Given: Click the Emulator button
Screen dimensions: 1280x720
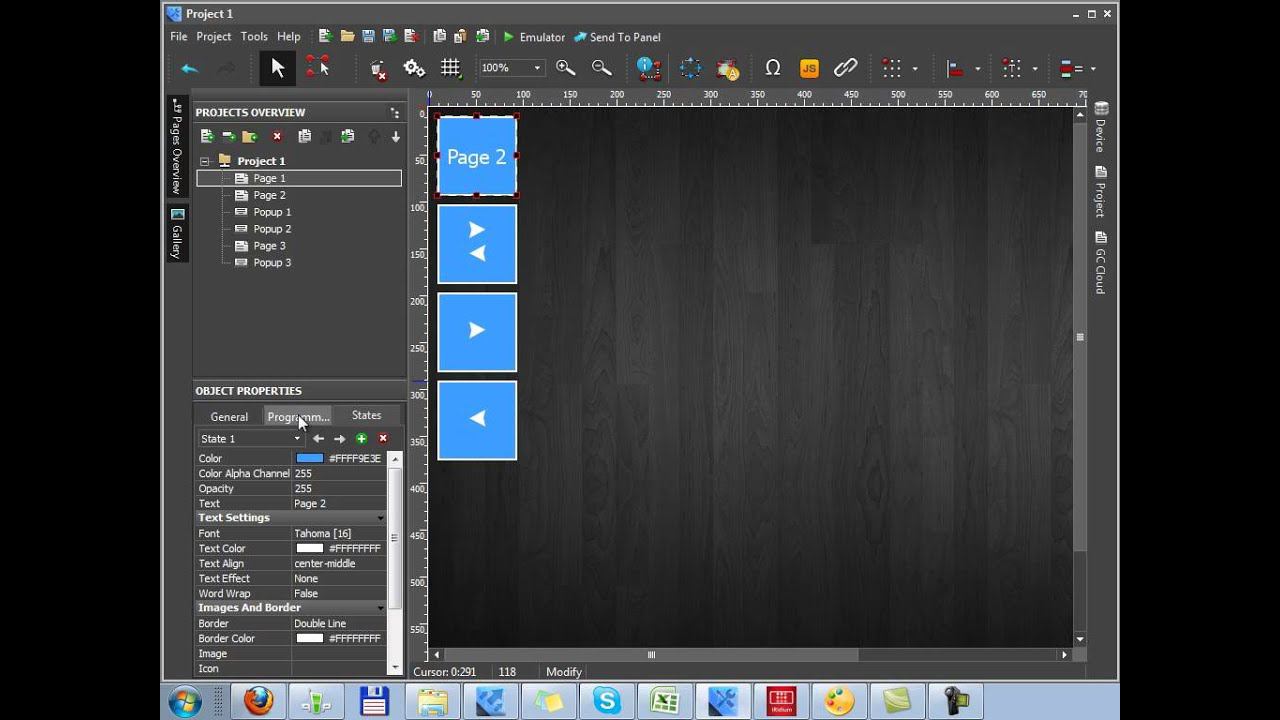Looking at the screenshot, I should coord(534,37).
